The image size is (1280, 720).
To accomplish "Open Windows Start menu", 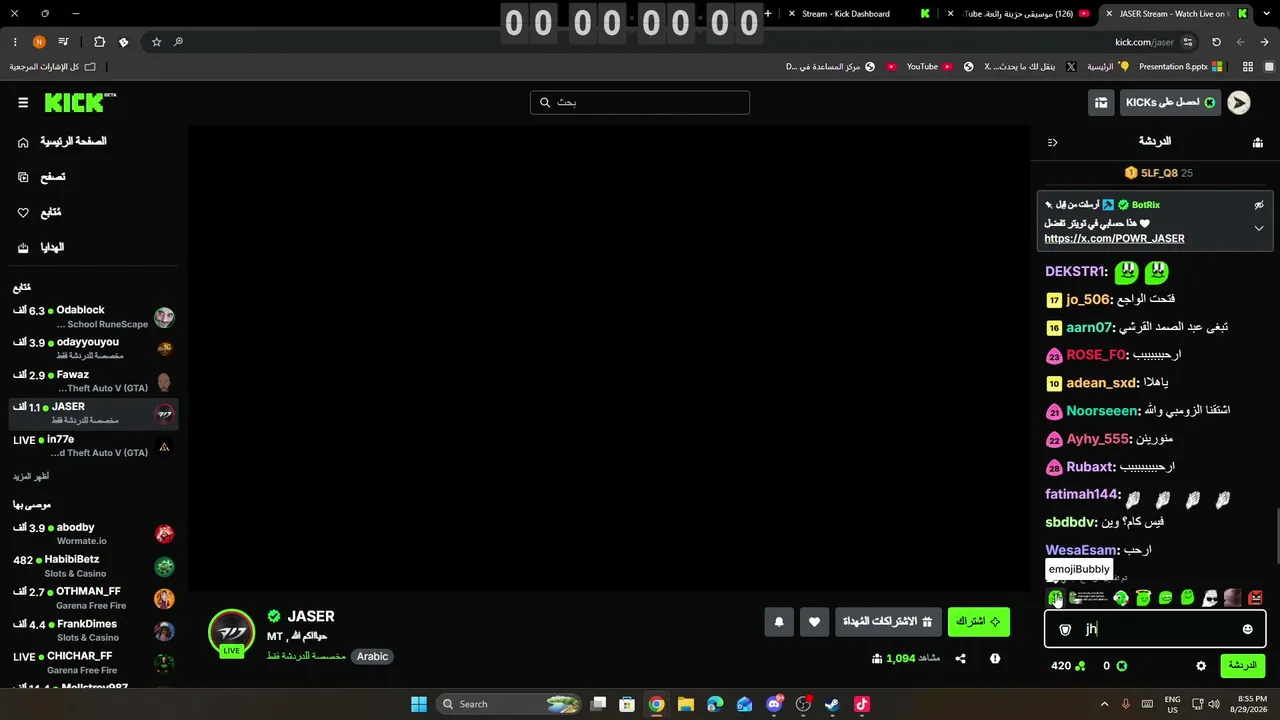I will 419,704.
